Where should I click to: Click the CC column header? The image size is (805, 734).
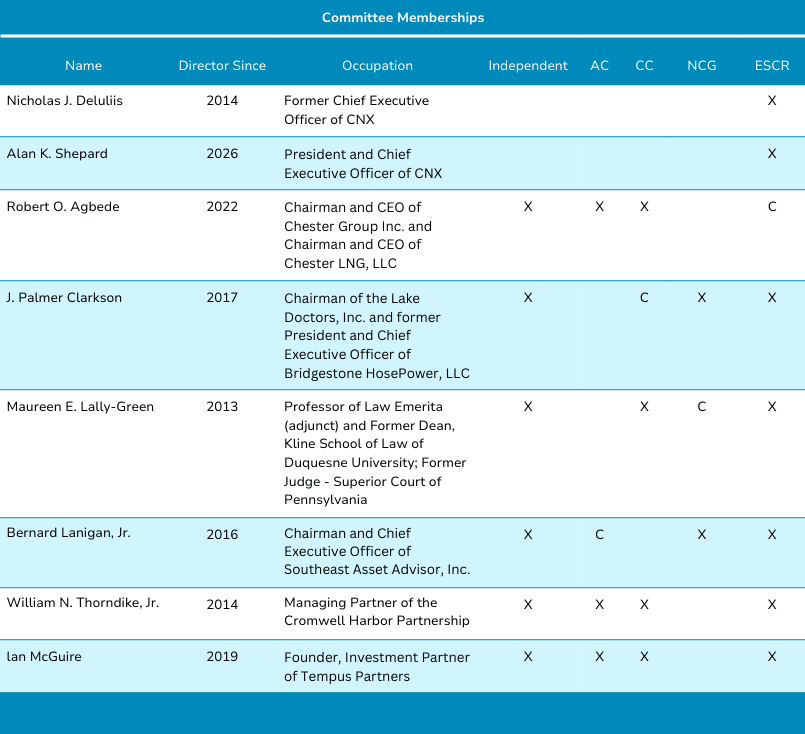(644, 66)
